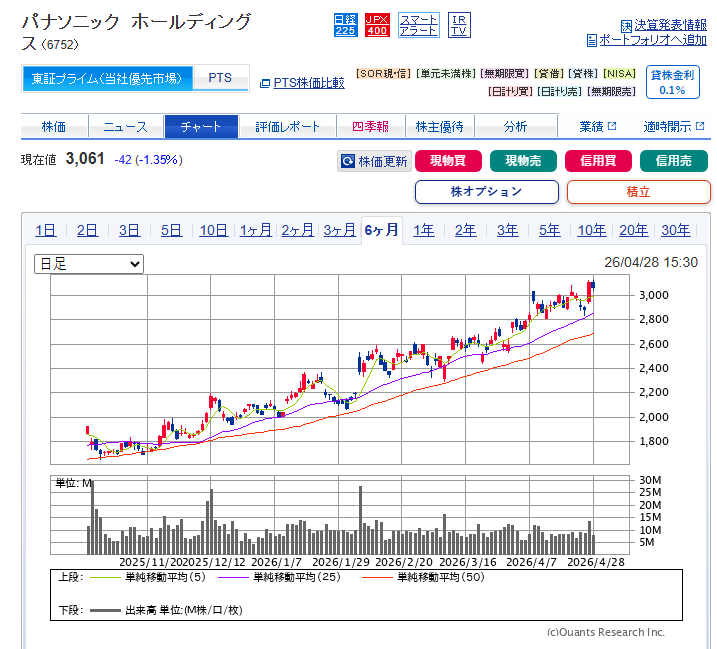Click the calendar icon beside 決算発表情報

(626, 26)
